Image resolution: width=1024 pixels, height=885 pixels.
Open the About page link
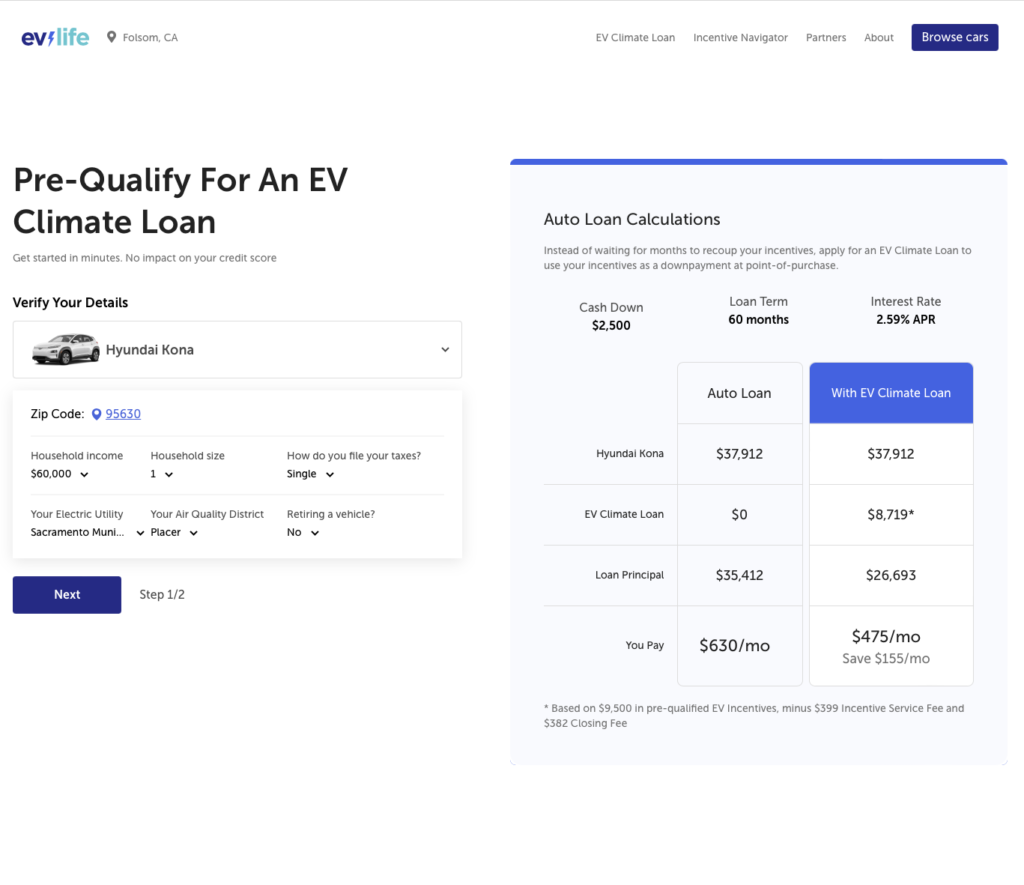tap(878, 37)
